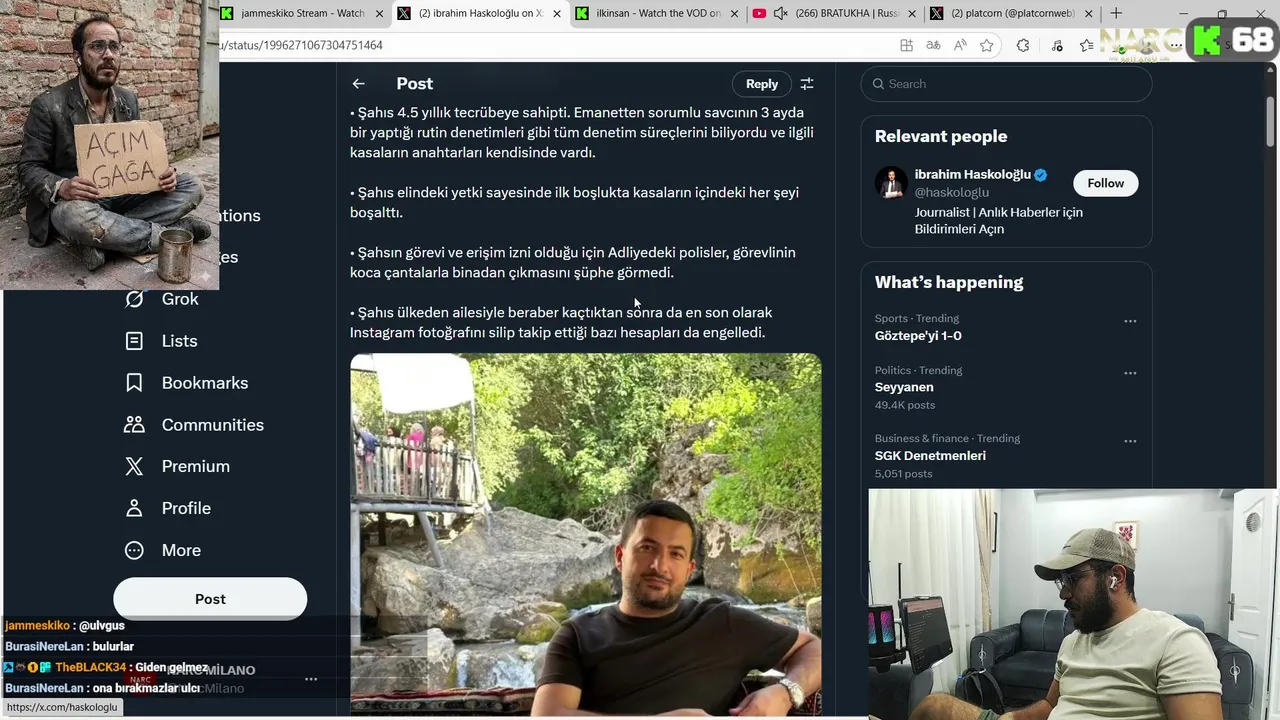
Task: Click the Reply button
Action: 762,84
